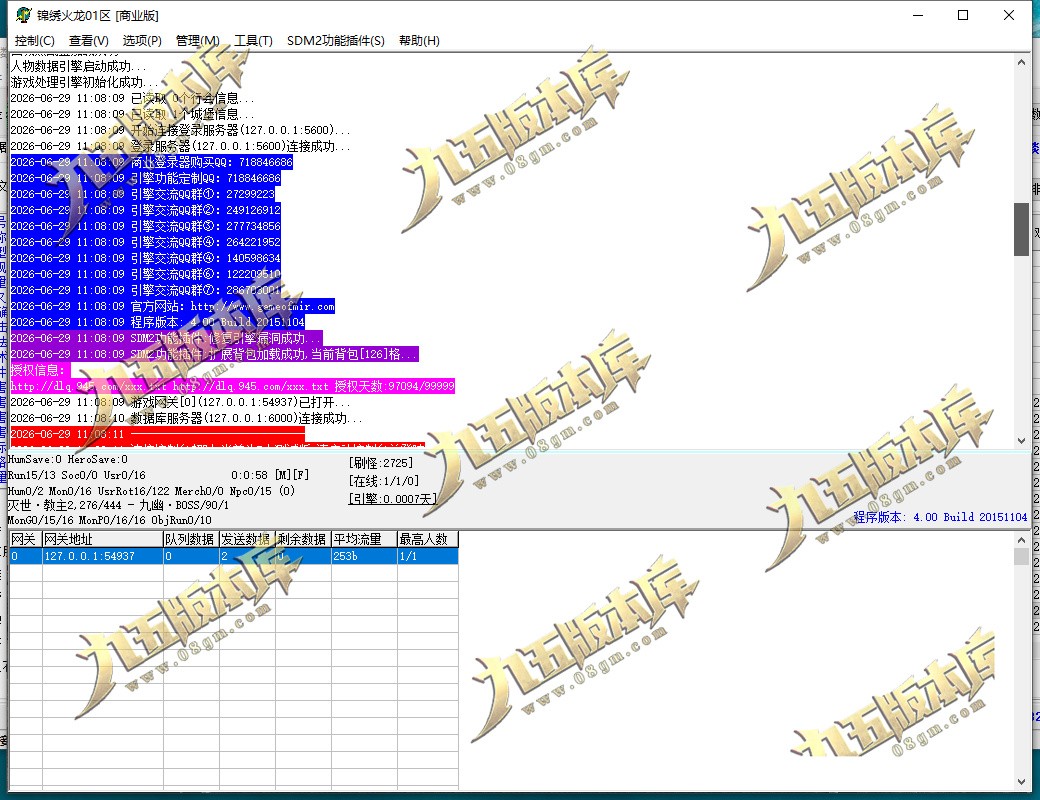Click the 引擎交流QQ群①: 27299223 line
1040x800 pixels.
pos(143,194)
